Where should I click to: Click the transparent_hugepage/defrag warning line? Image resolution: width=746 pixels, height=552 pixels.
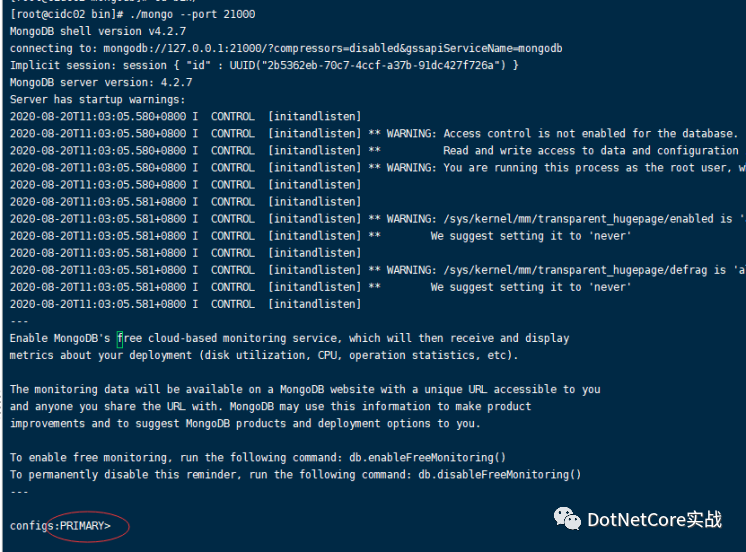pos(378,270)
